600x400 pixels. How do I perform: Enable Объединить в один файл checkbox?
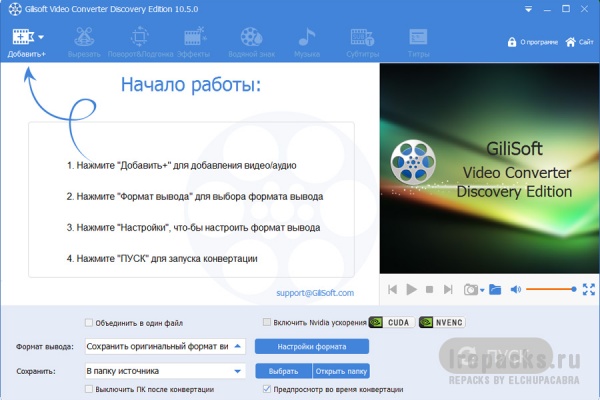coord(89,323)
